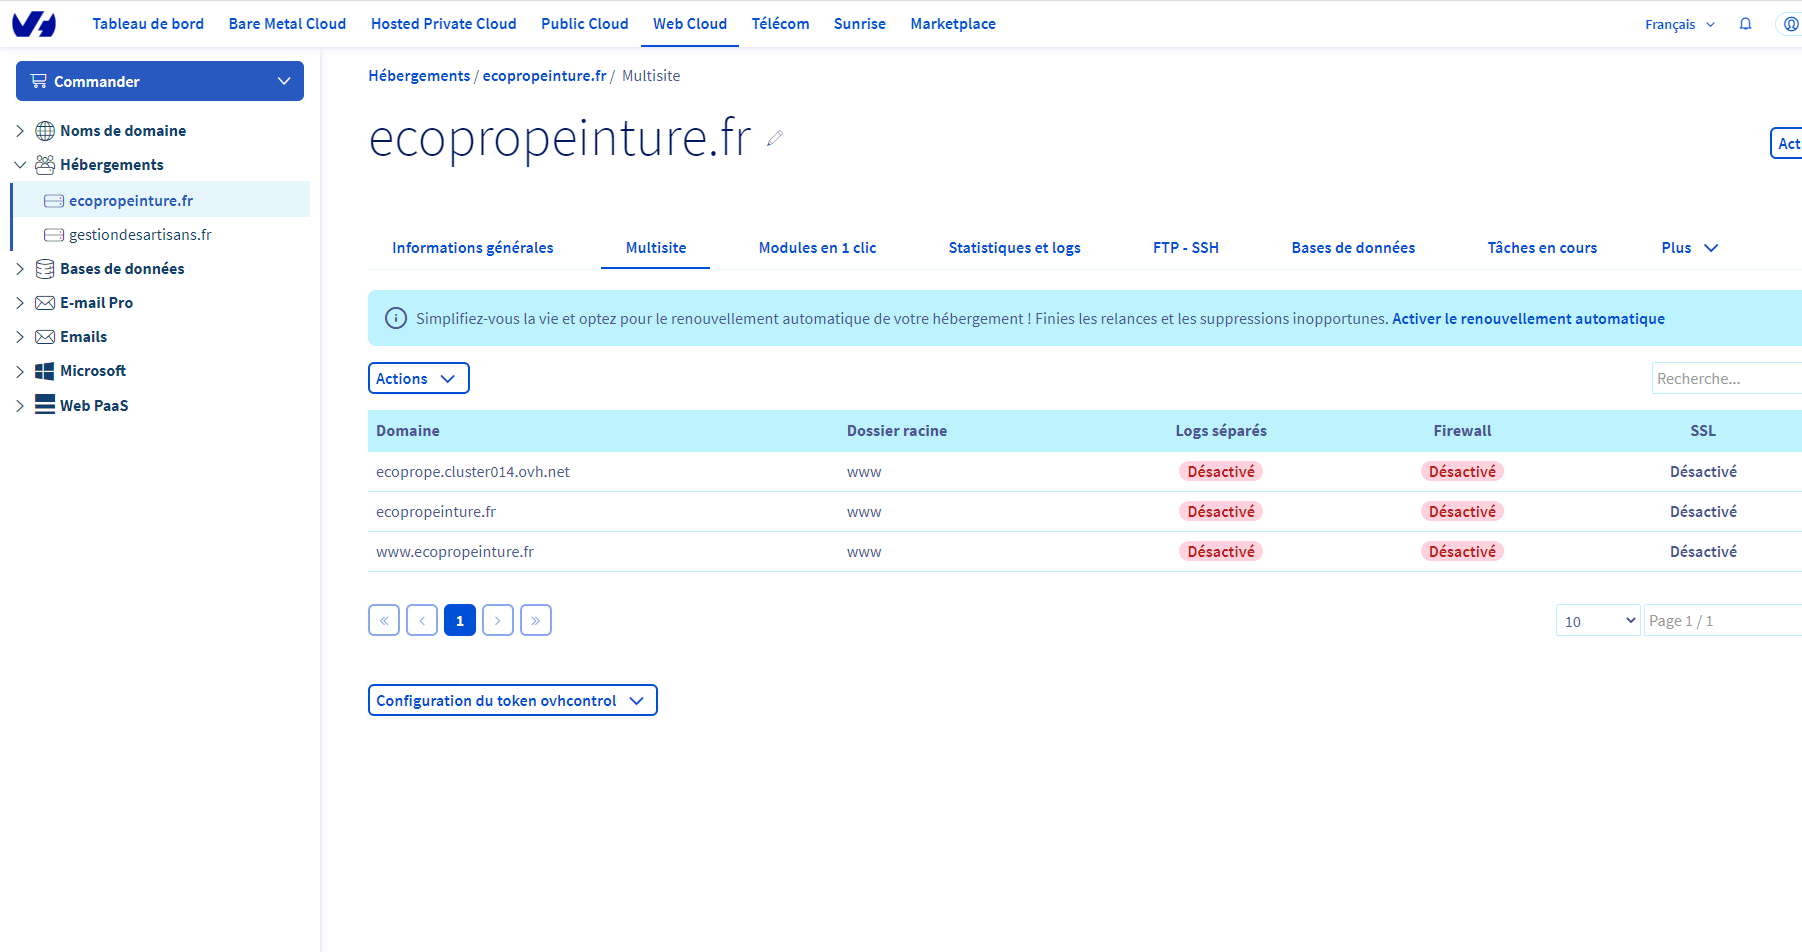
Task: Click the E-mail Pro envelope icon
Action: 45,303
